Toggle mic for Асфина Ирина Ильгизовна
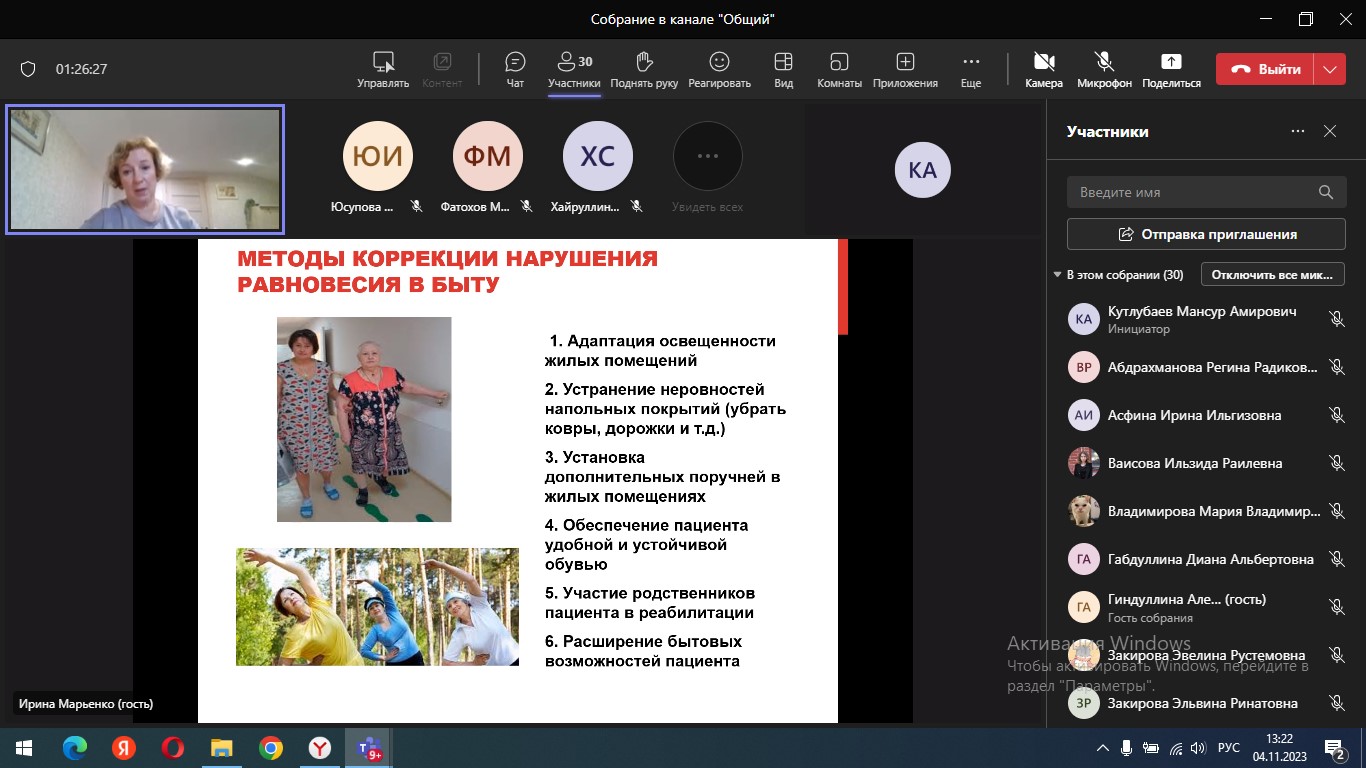This screenshot has height=768, width=1366. [1336, 415]
